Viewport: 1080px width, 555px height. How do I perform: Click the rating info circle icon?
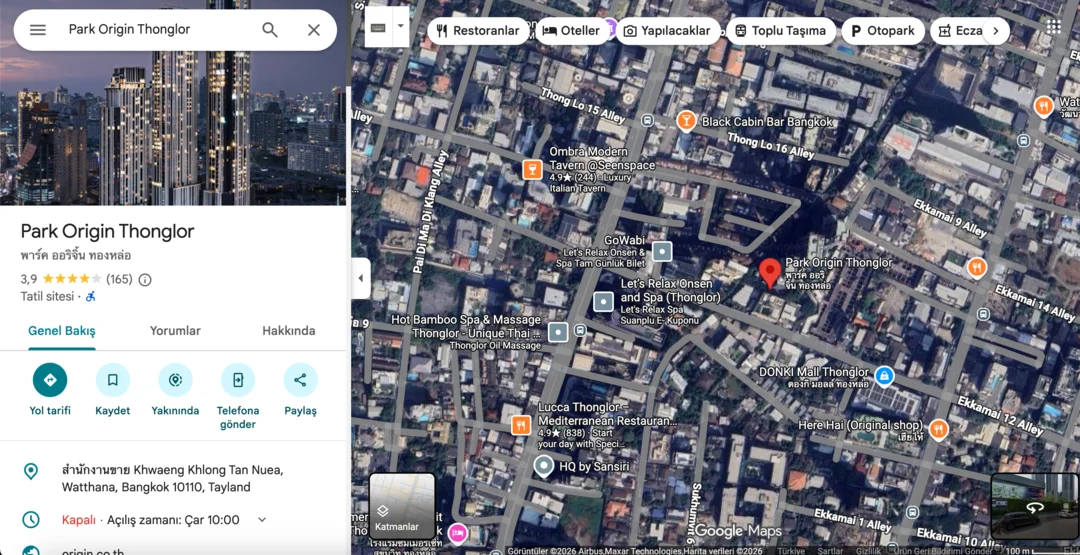145,280
